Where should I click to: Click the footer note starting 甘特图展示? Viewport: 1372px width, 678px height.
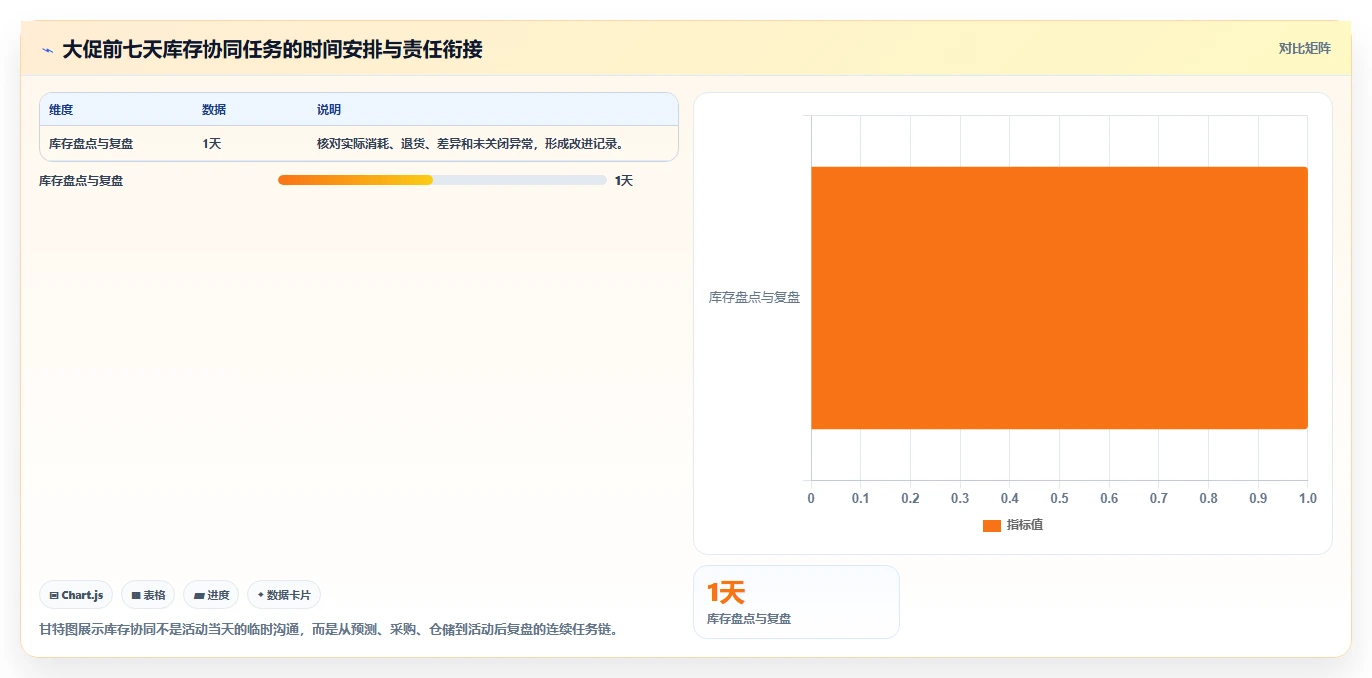[x=328, y=630]
